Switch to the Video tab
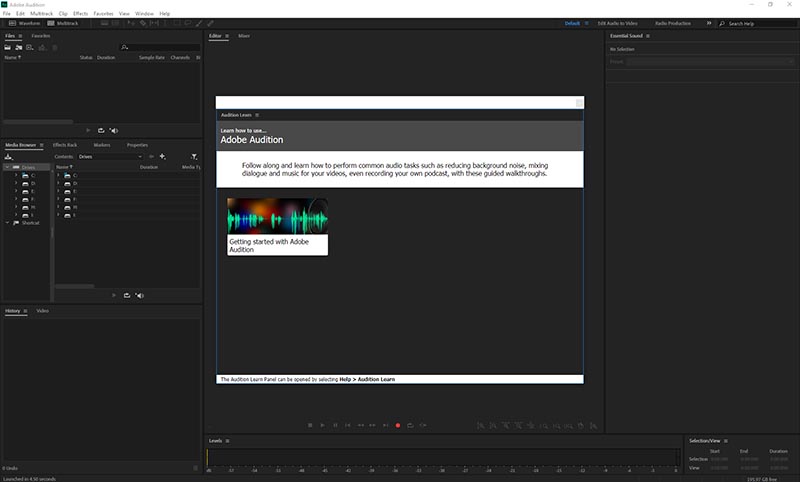This screenshot has height=482, width=800. (42, 311)
